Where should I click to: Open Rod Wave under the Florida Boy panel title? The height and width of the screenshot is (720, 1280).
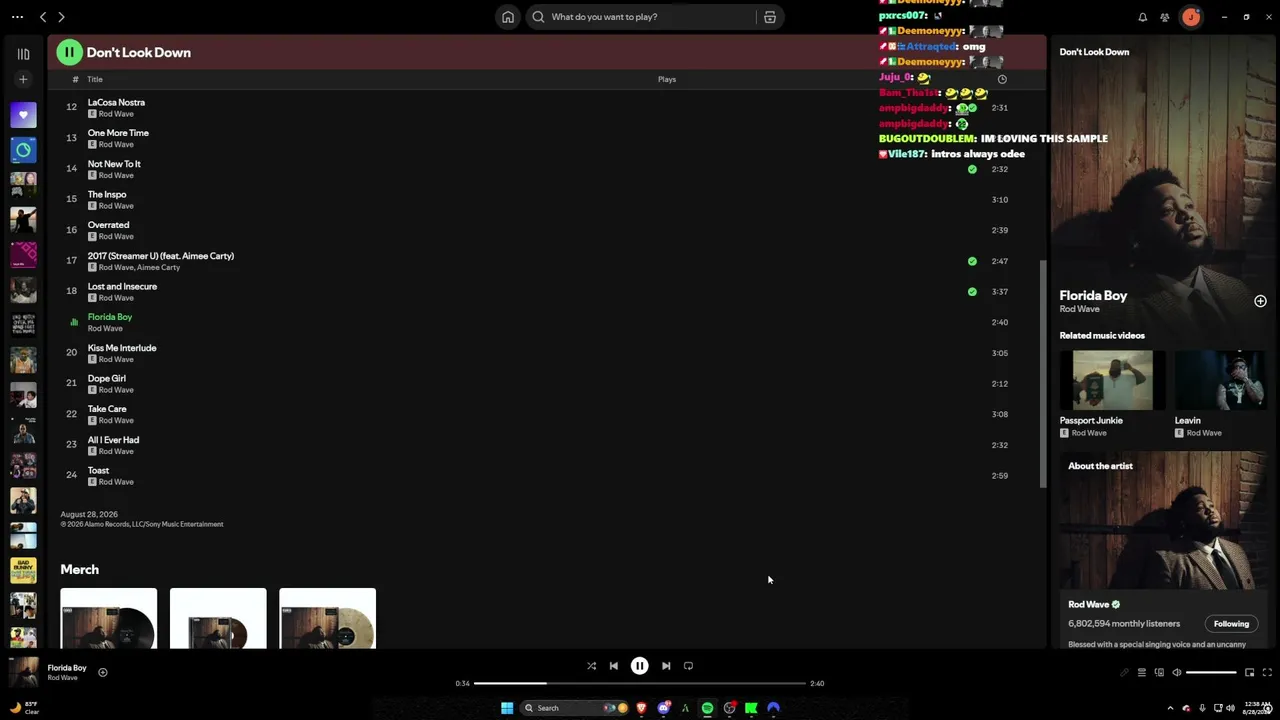click(1079, 309)
